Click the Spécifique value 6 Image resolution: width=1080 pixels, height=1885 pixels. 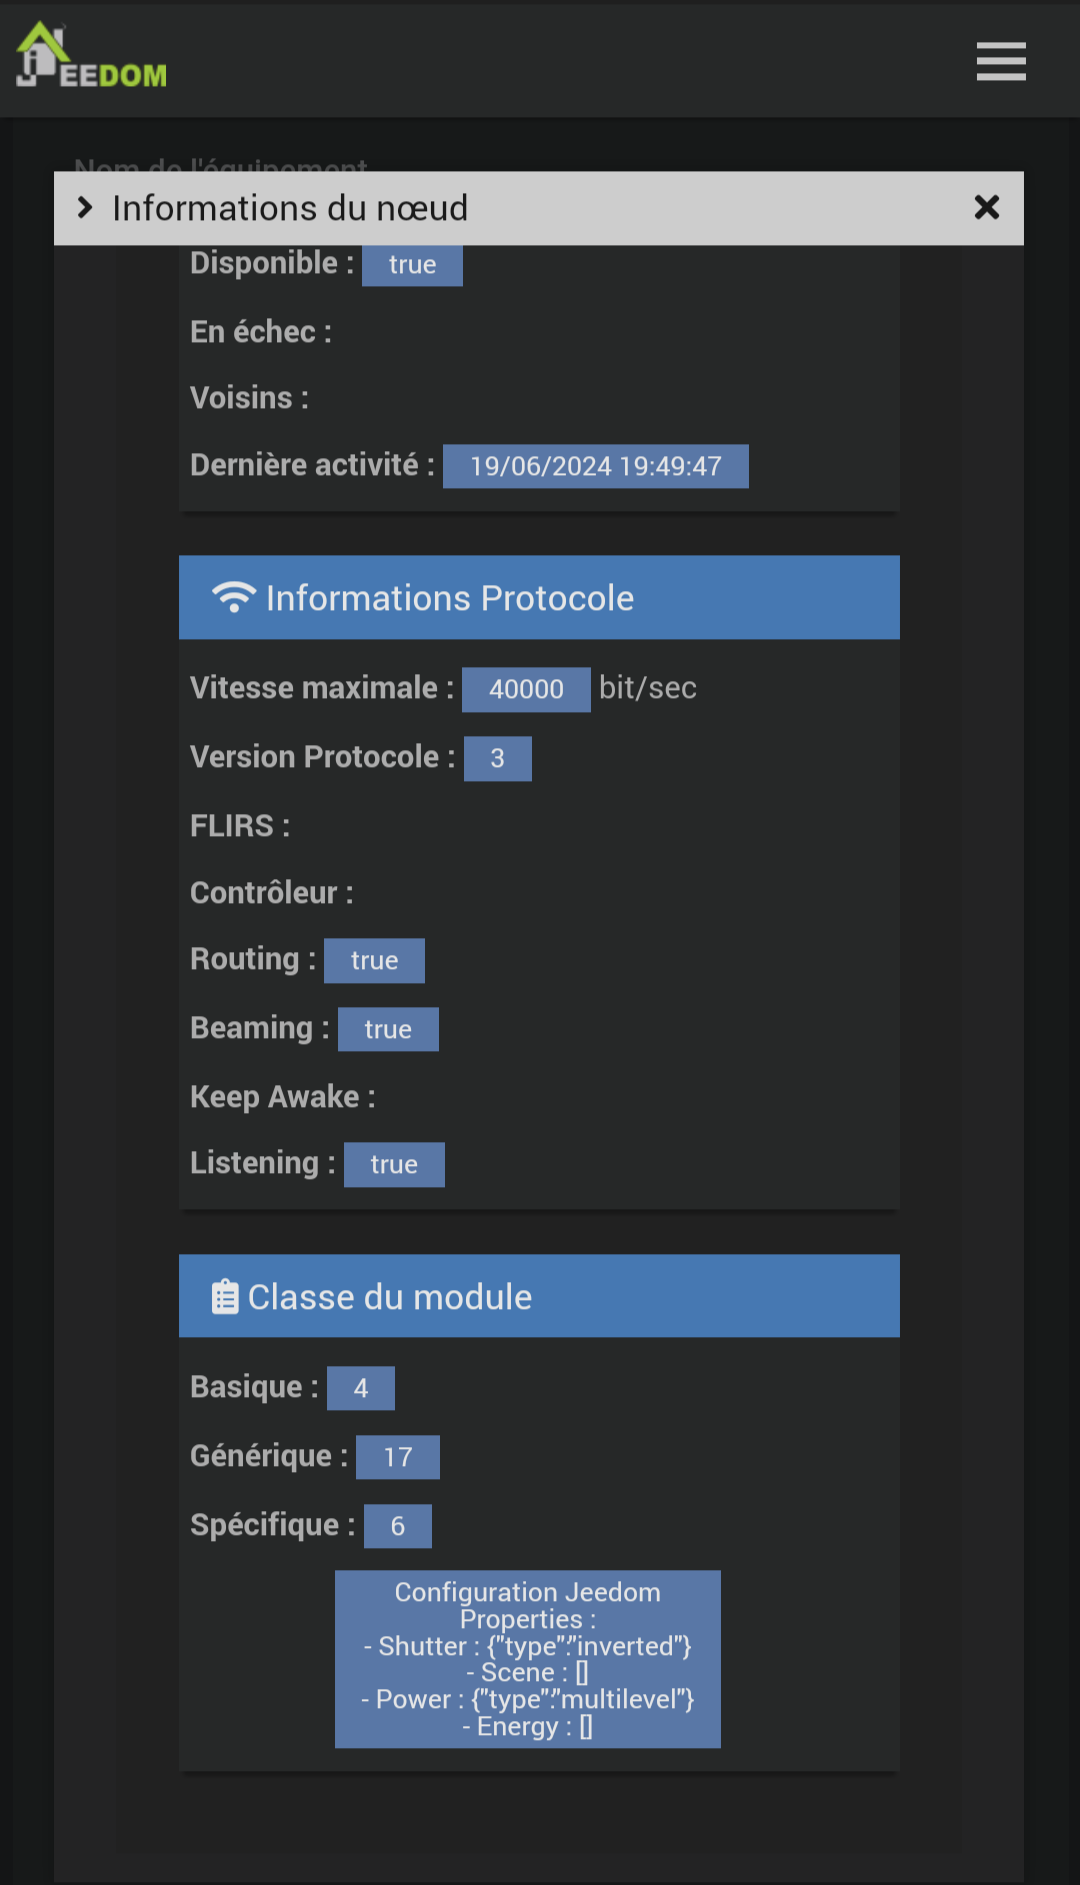pos(398,1526)
